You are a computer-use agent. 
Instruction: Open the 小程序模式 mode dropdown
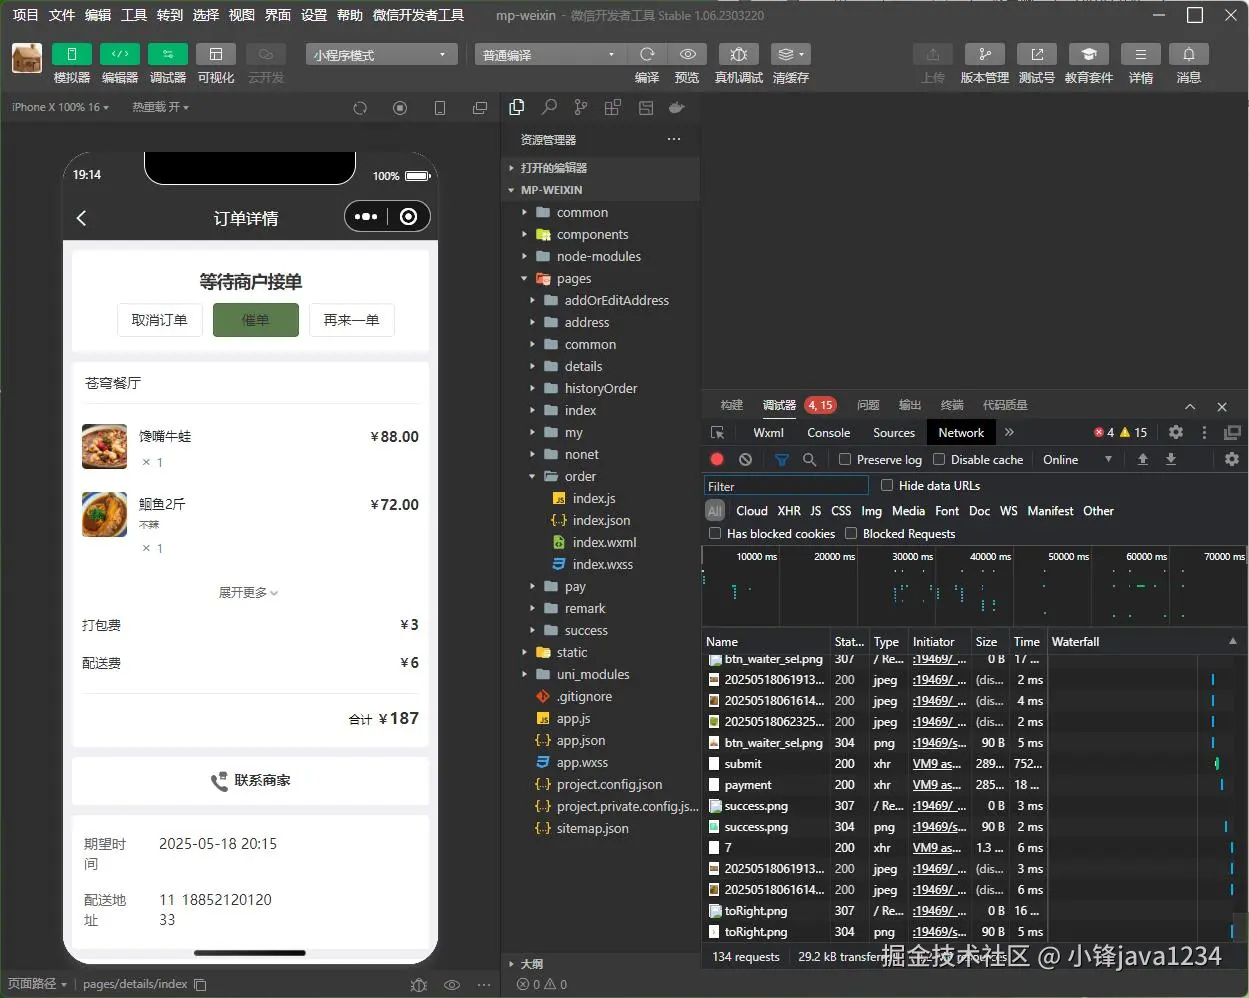pyautogui.click(x=382, y=54)
